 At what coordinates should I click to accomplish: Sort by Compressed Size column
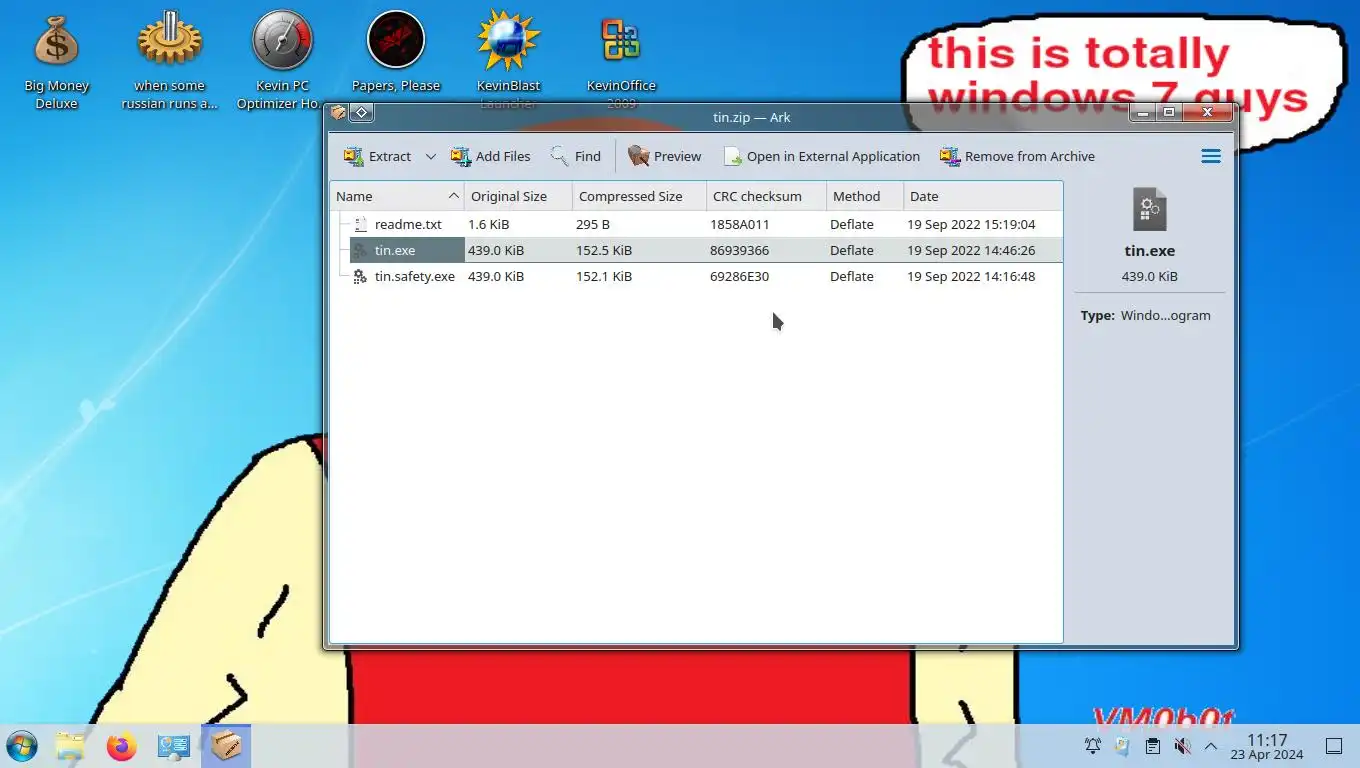coord(639,196)
